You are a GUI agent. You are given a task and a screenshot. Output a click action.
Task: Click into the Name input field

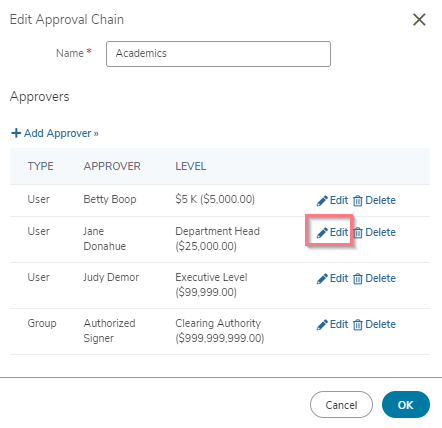218,54
